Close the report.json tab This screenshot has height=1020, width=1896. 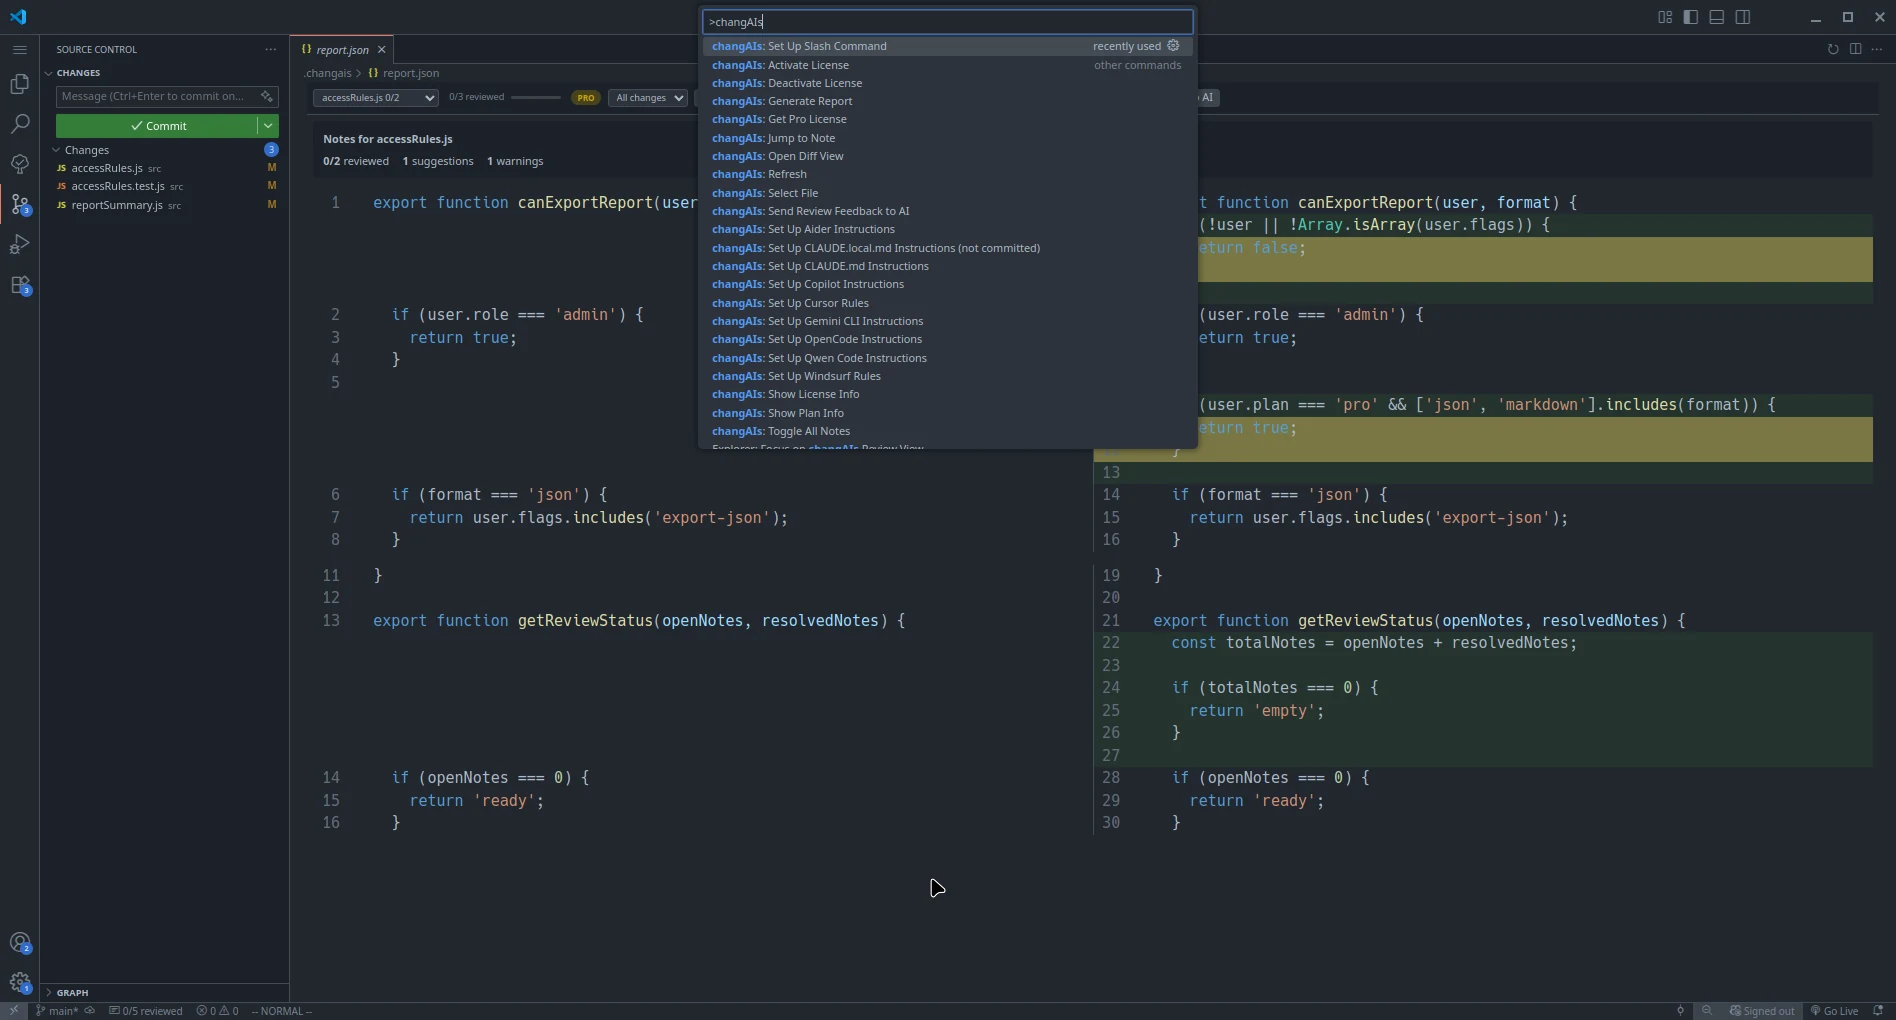[381, 49]
